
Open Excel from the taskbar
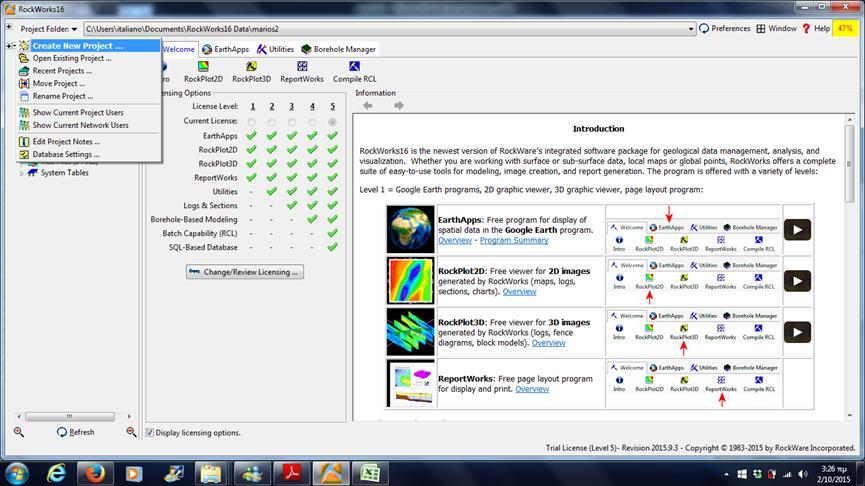pyautogui.click(x=370, y=473)
